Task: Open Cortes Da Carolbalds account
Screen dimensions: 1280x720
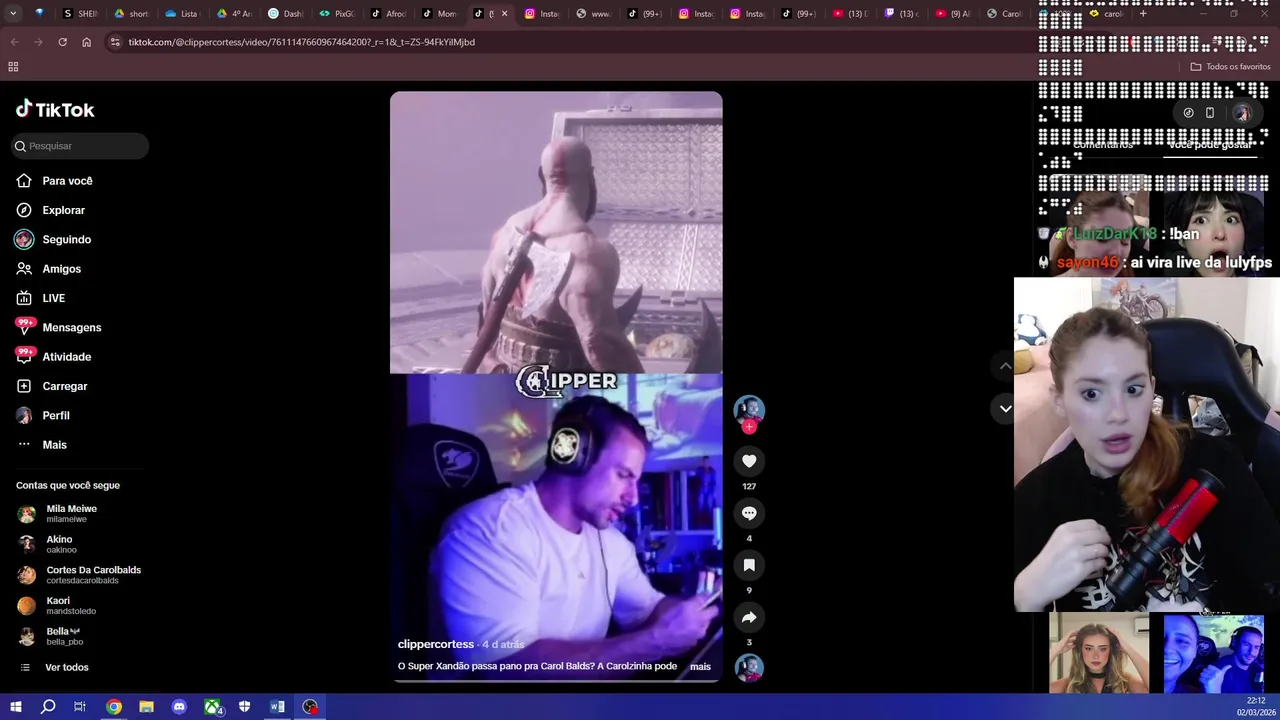Action: 80,575
